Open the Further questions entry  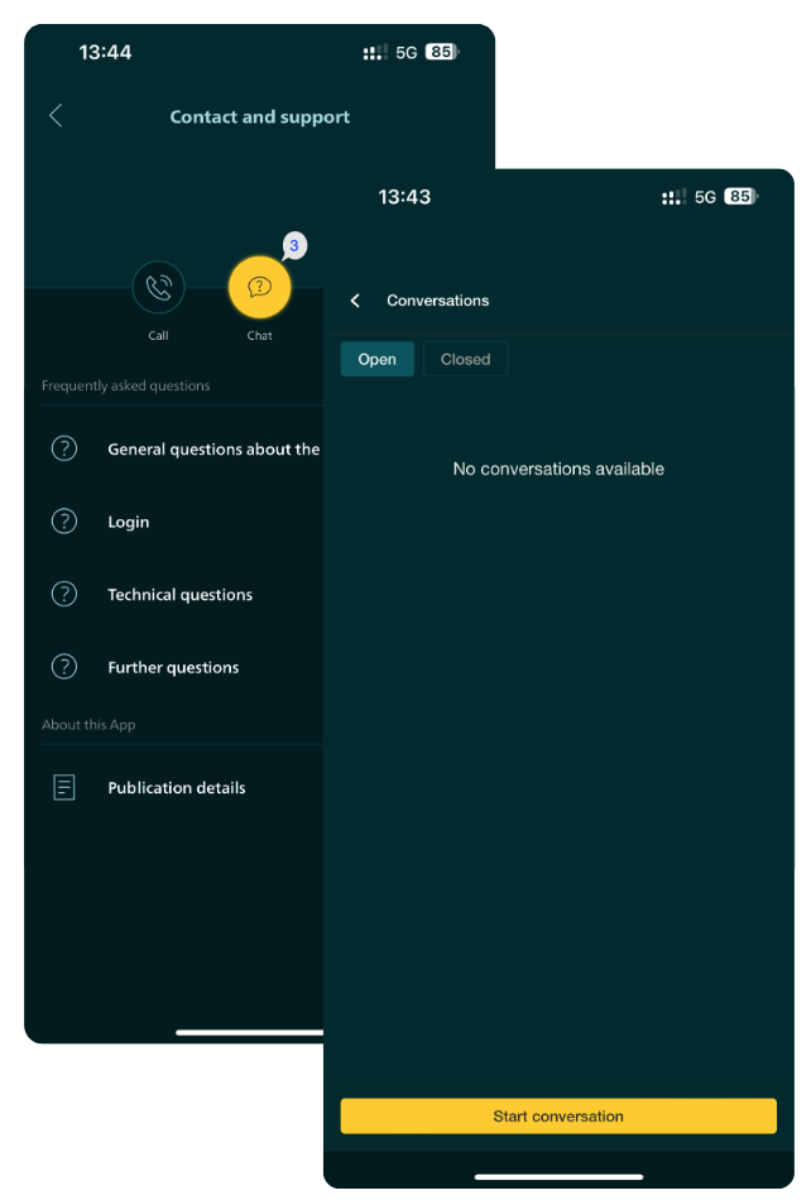pyautogui.click(x=173, y=668)
